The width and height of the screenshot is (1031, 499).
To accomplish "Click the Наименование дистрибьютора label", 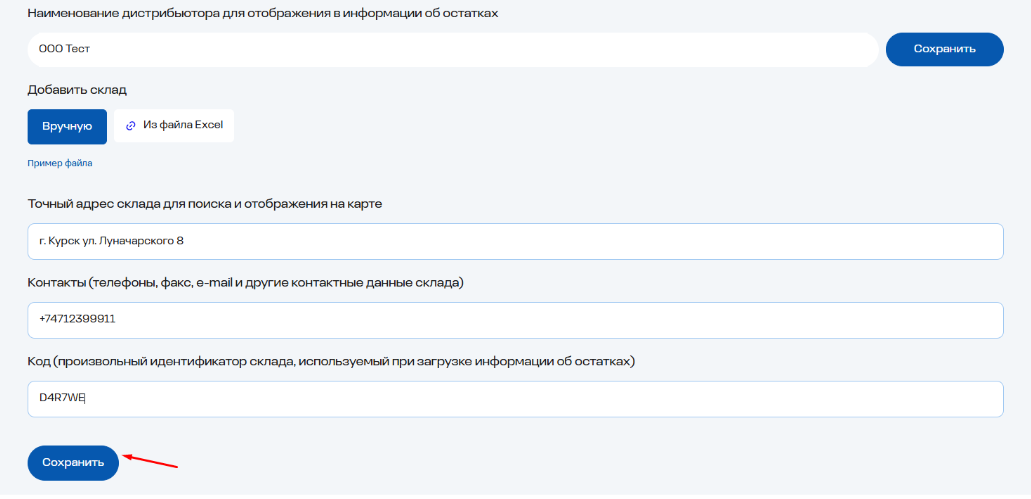I will coord(263,13).
